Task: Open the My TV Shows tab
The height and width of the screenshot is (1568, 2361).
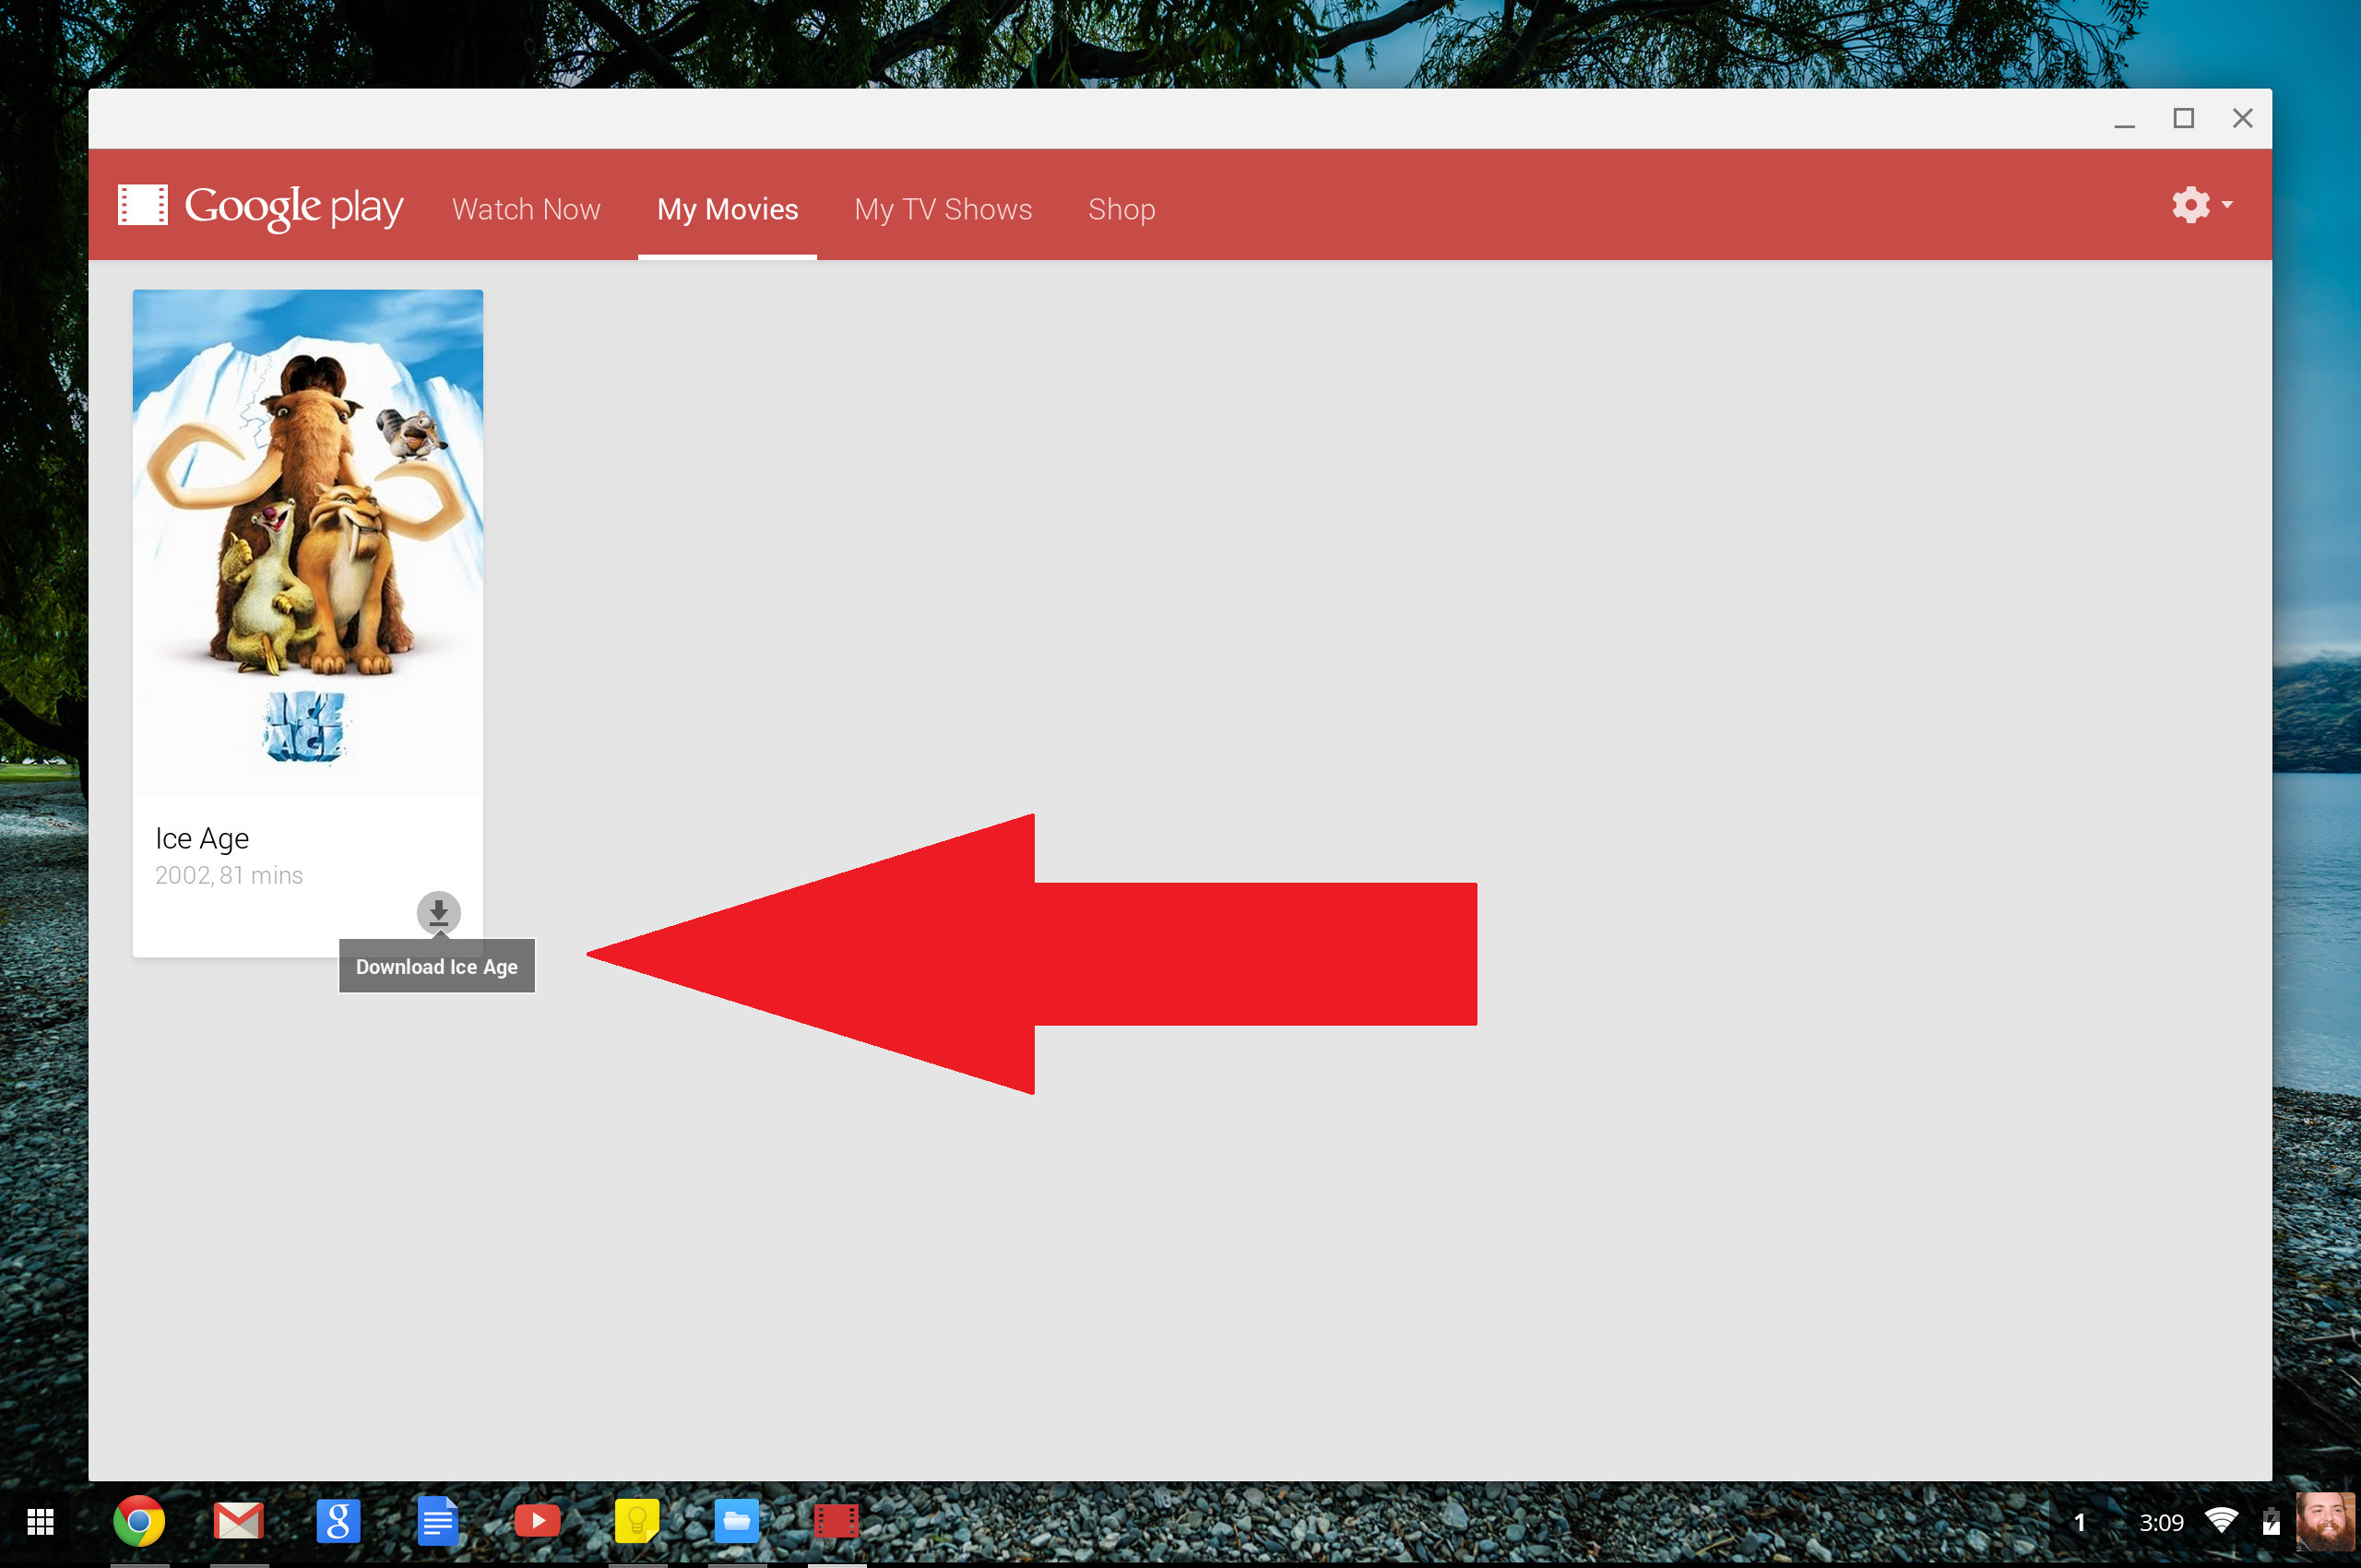Action: pyautogui.click(x=942, y=209)
